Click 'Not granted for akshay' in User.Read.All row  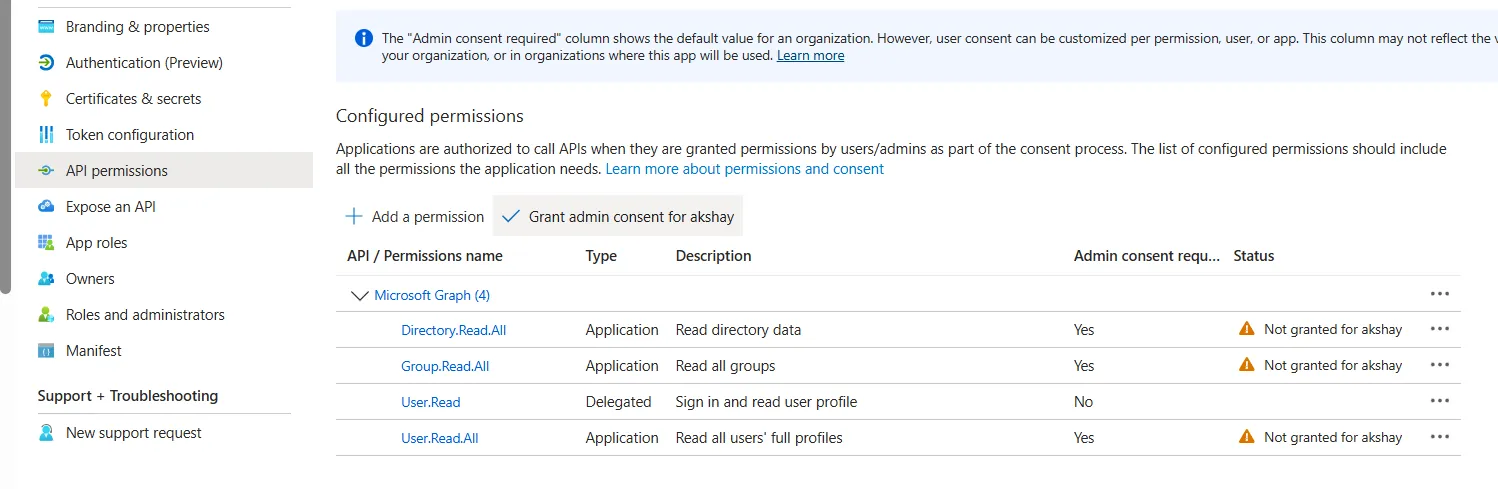1333,437
